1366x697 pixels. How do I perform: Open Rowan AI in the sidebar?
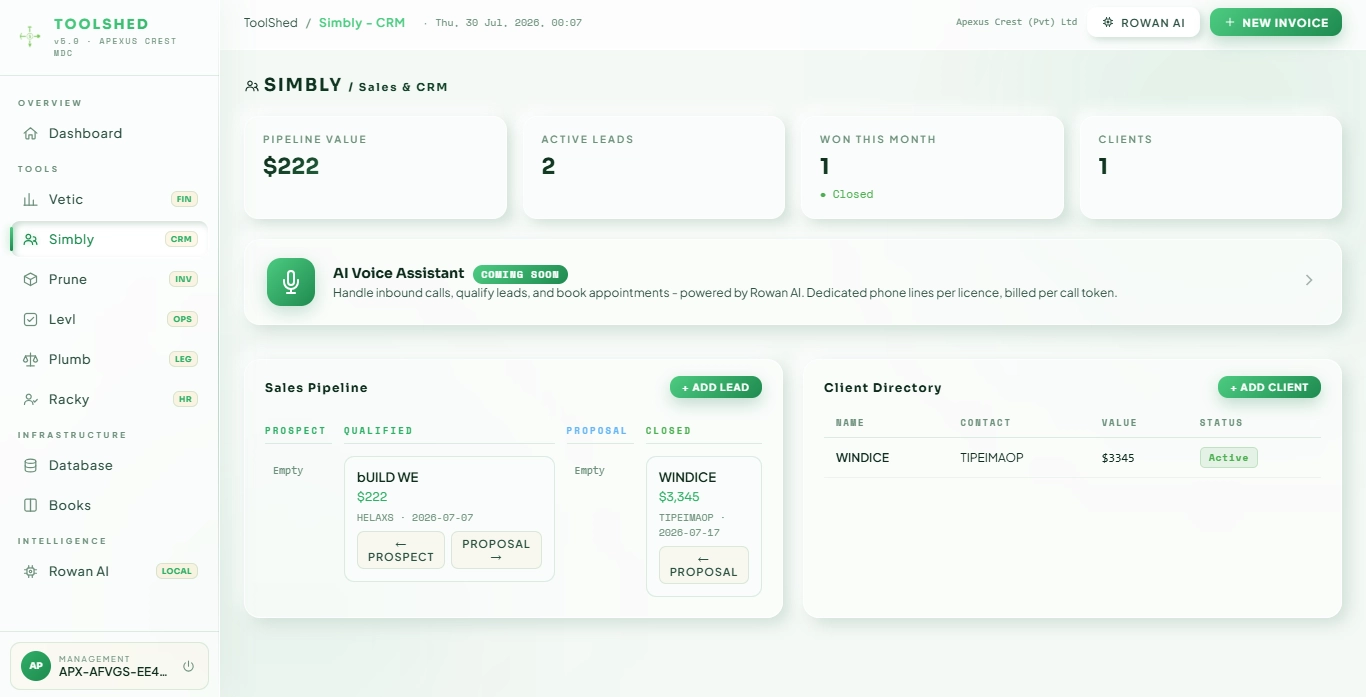109,571
